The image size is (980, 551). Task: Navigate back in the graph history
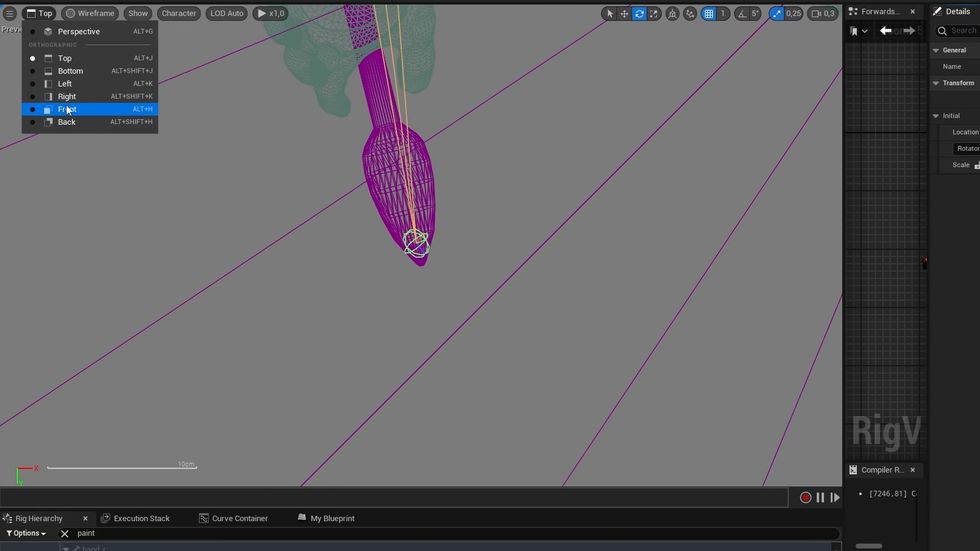pyautogui.click(x=886, y=31)
